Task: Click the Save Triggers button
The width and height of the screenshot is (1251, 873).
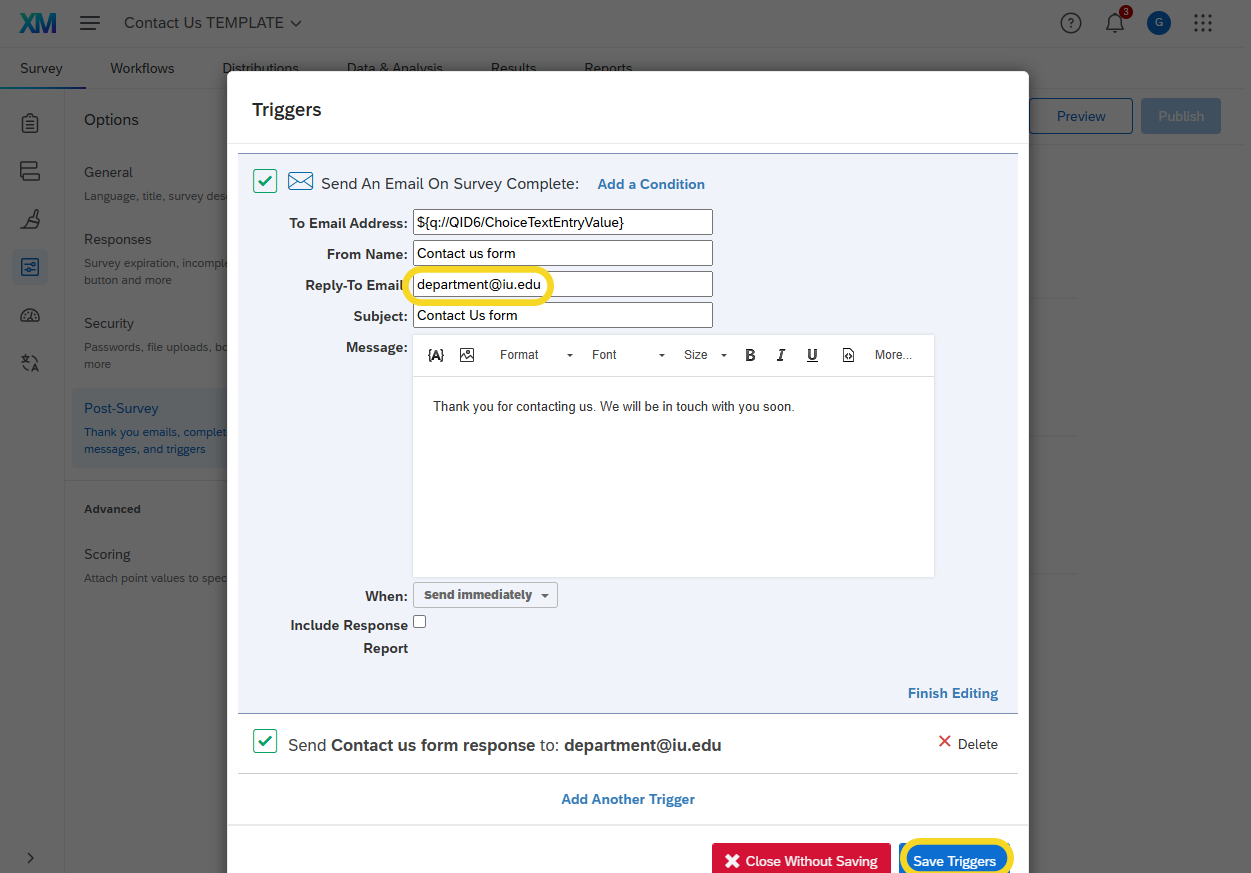Action: tap(955, 861)
